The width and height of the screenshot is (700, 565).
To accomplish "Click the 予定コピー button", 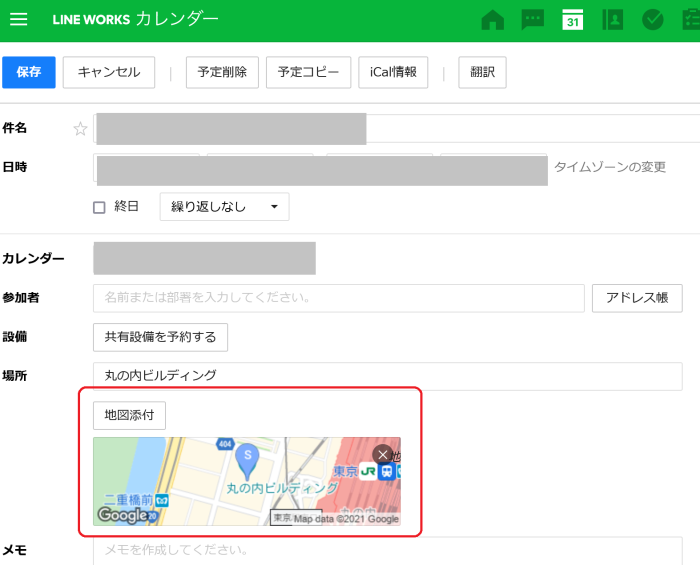I will tap(308, 72).
